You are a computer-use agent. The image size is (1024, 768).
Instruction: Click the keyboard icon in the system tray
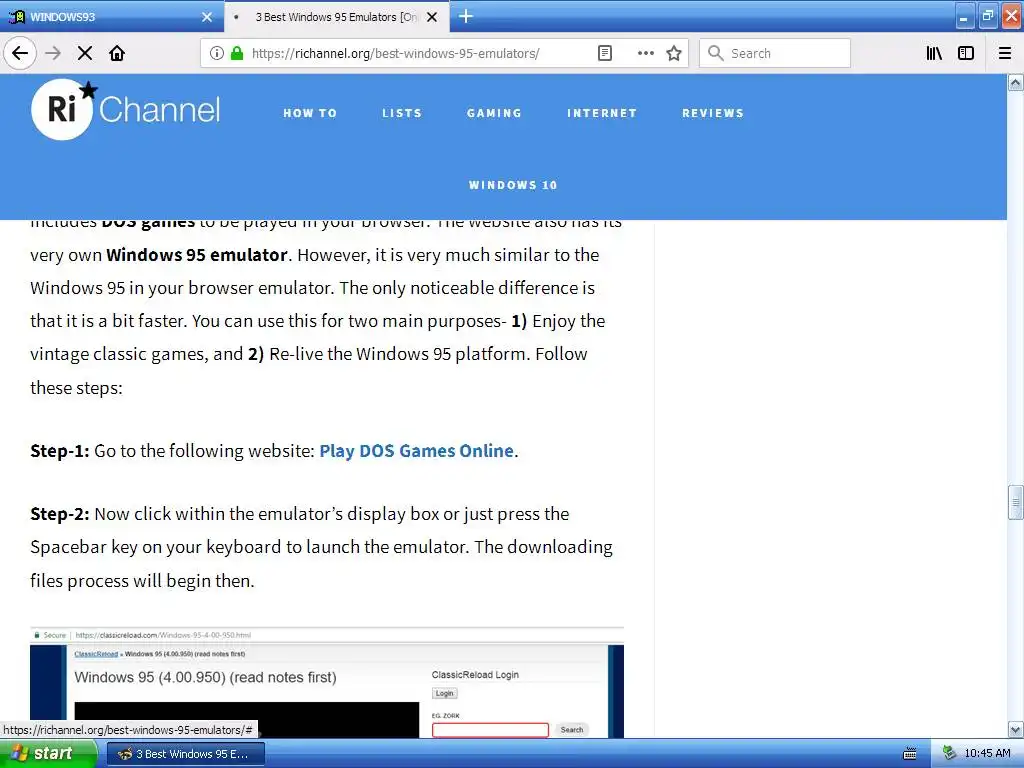tap(910, 754)
